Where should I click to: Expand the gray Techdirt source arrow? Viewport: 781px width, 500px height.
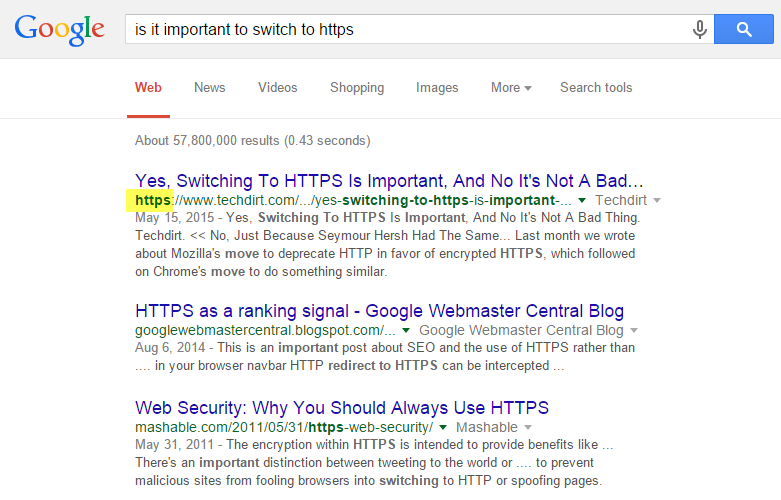click(657, 201)
